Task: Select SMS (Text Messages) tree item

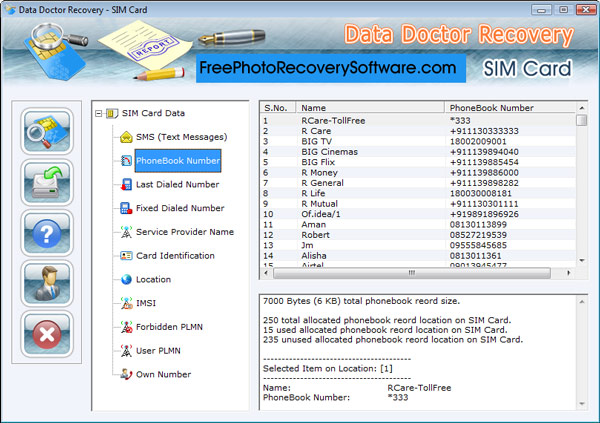Action: click(181, 137)
